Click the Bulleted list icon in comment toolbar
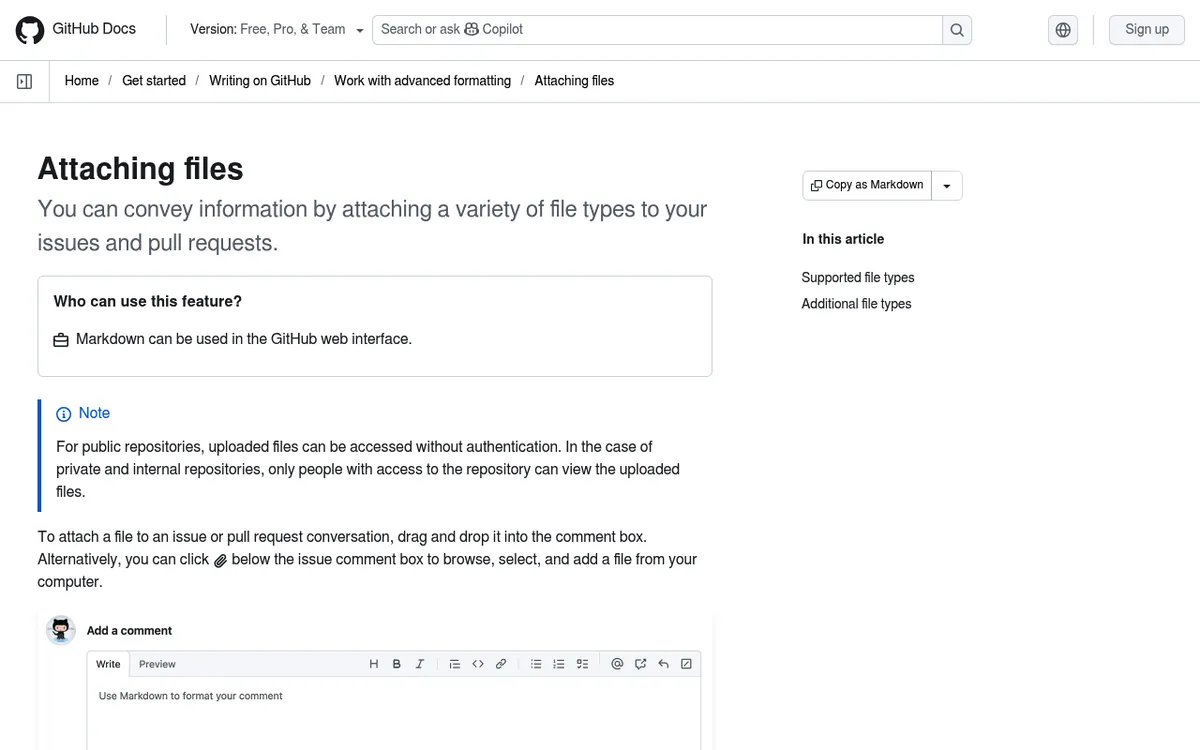This screenshot has width=1200, height=750. point(536,664)
